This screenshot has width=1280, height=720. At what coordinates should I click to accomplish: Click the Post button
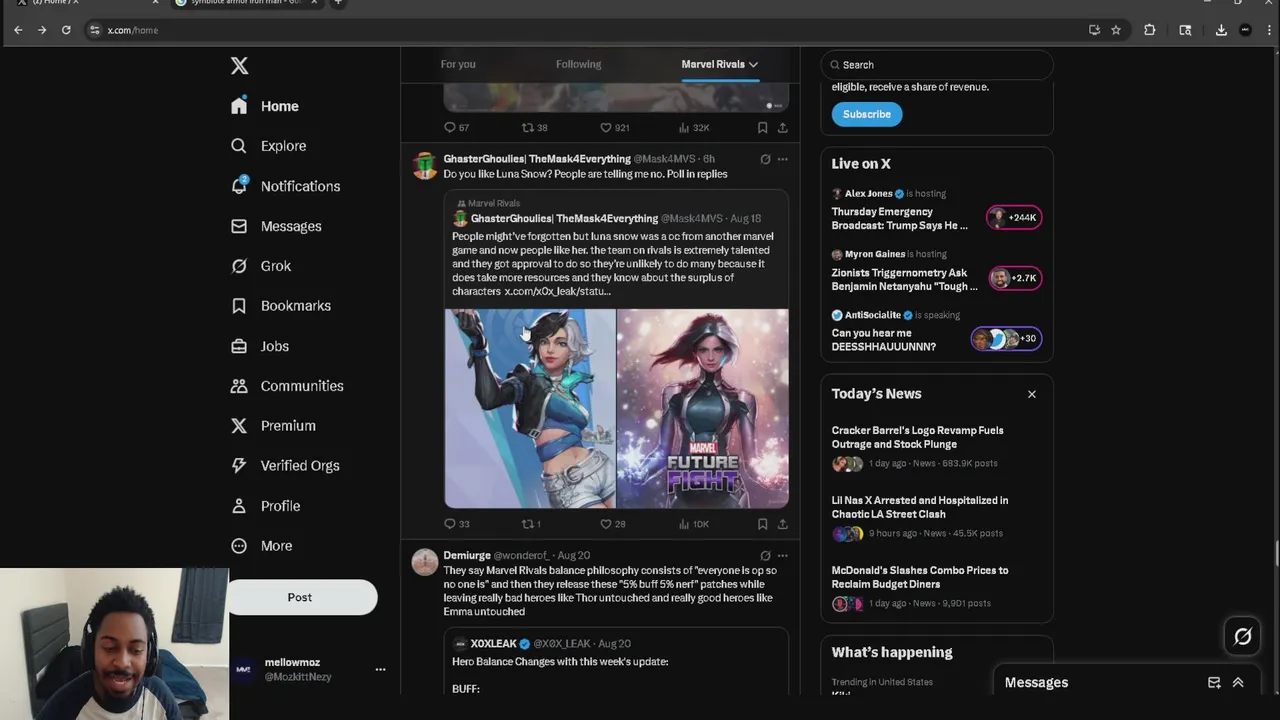click(300, 597)
